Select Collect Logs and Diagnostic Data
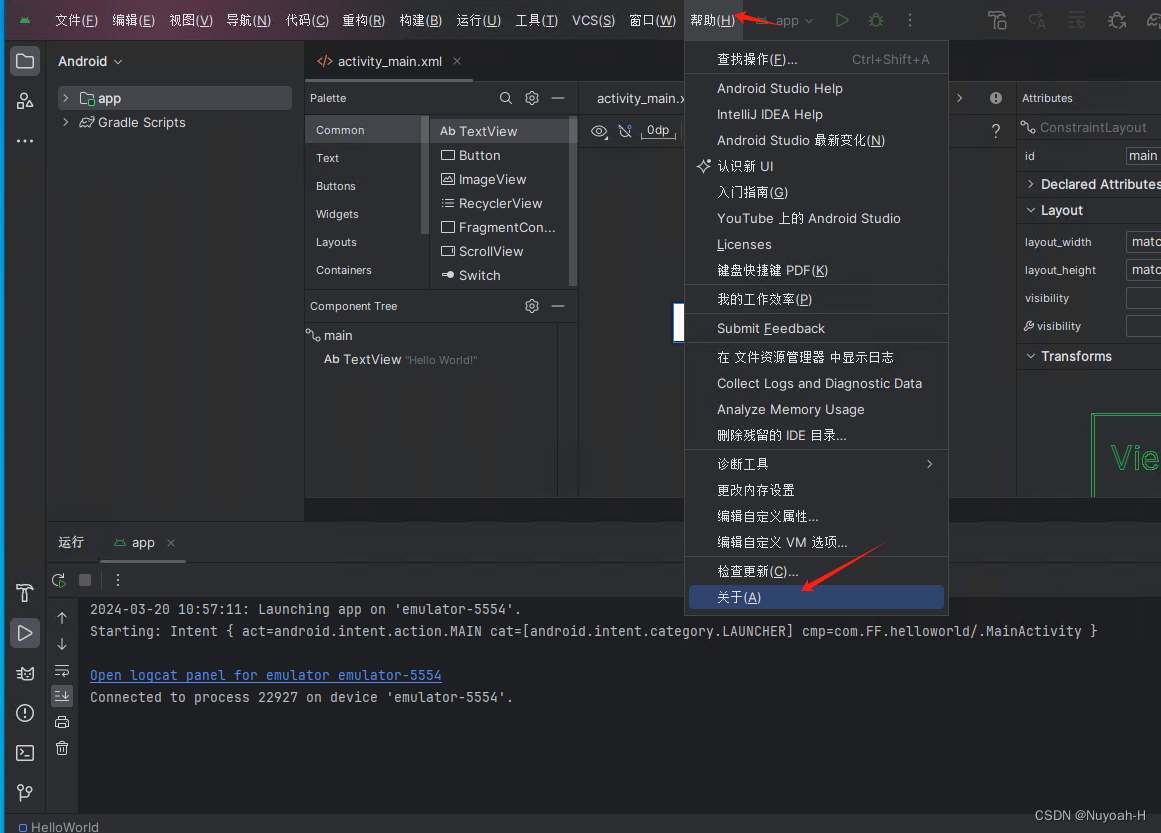 816,384
